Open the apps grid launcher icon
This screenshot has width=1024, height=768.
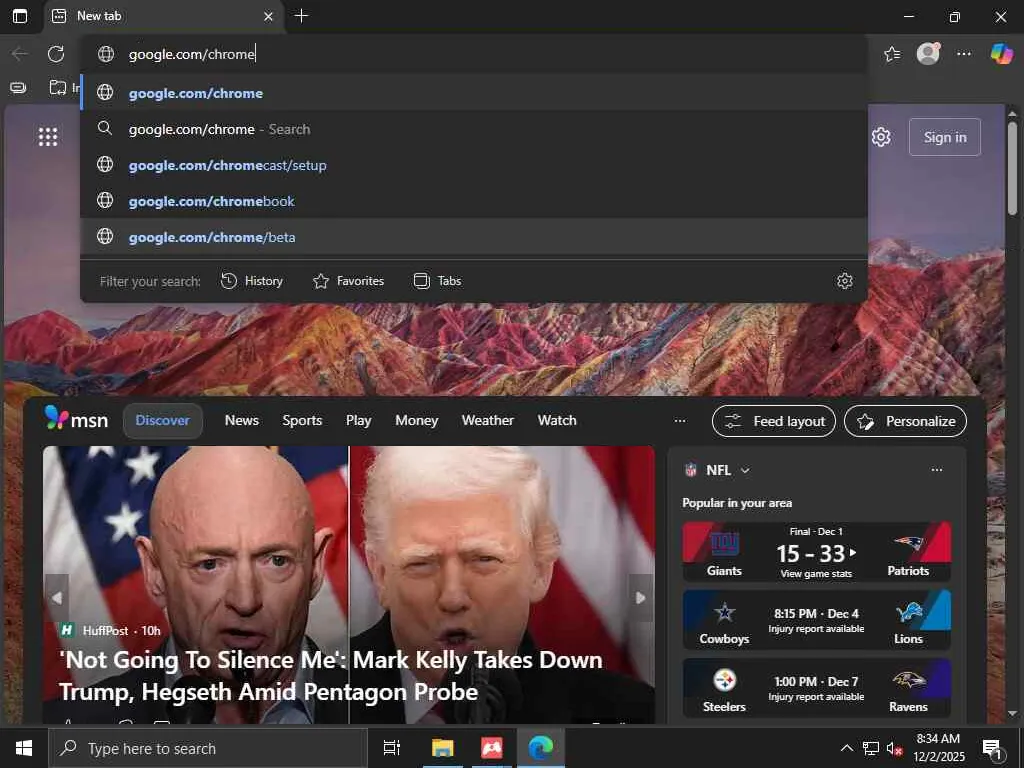tap(48, 136)
